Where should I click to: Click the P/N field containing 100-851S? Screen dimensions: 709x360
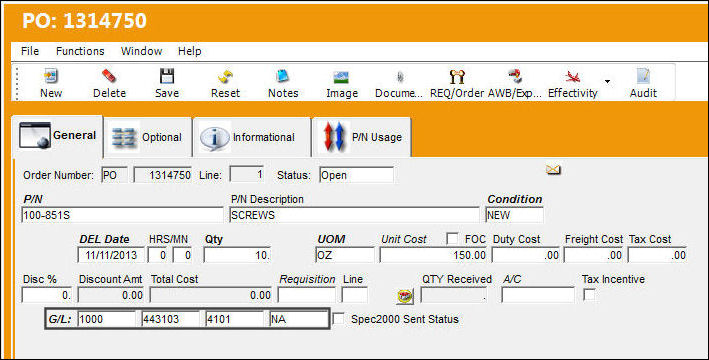tap(122, 215)
